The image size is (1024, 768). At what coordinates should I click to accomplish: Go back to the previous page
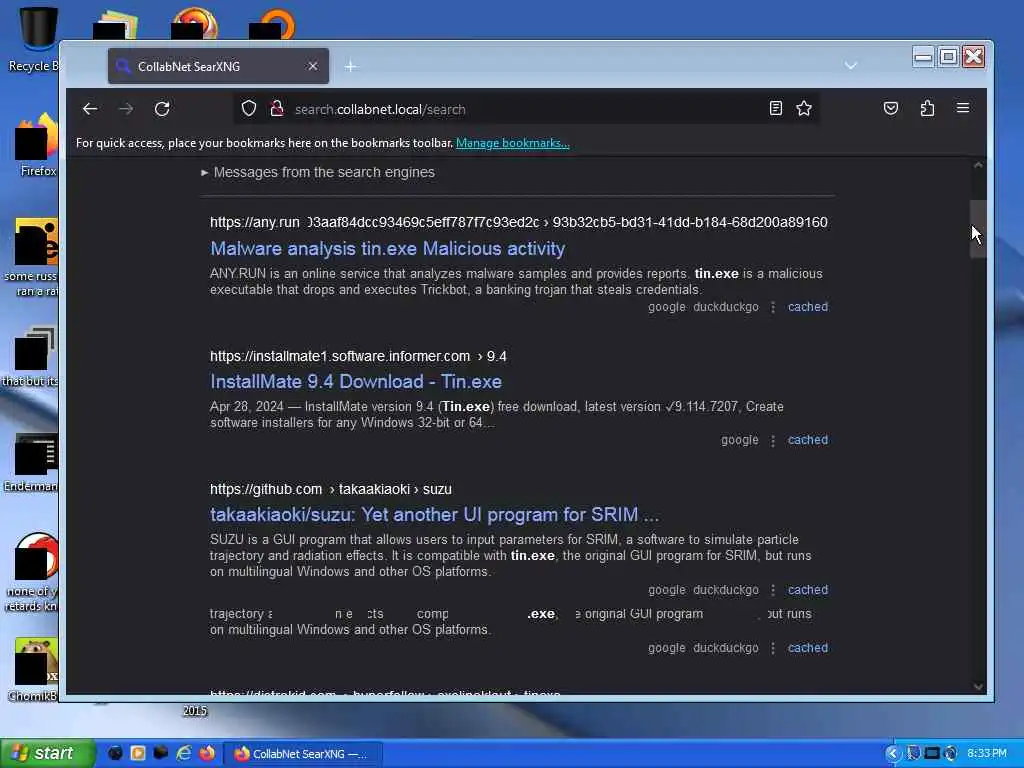pos(90,109)
